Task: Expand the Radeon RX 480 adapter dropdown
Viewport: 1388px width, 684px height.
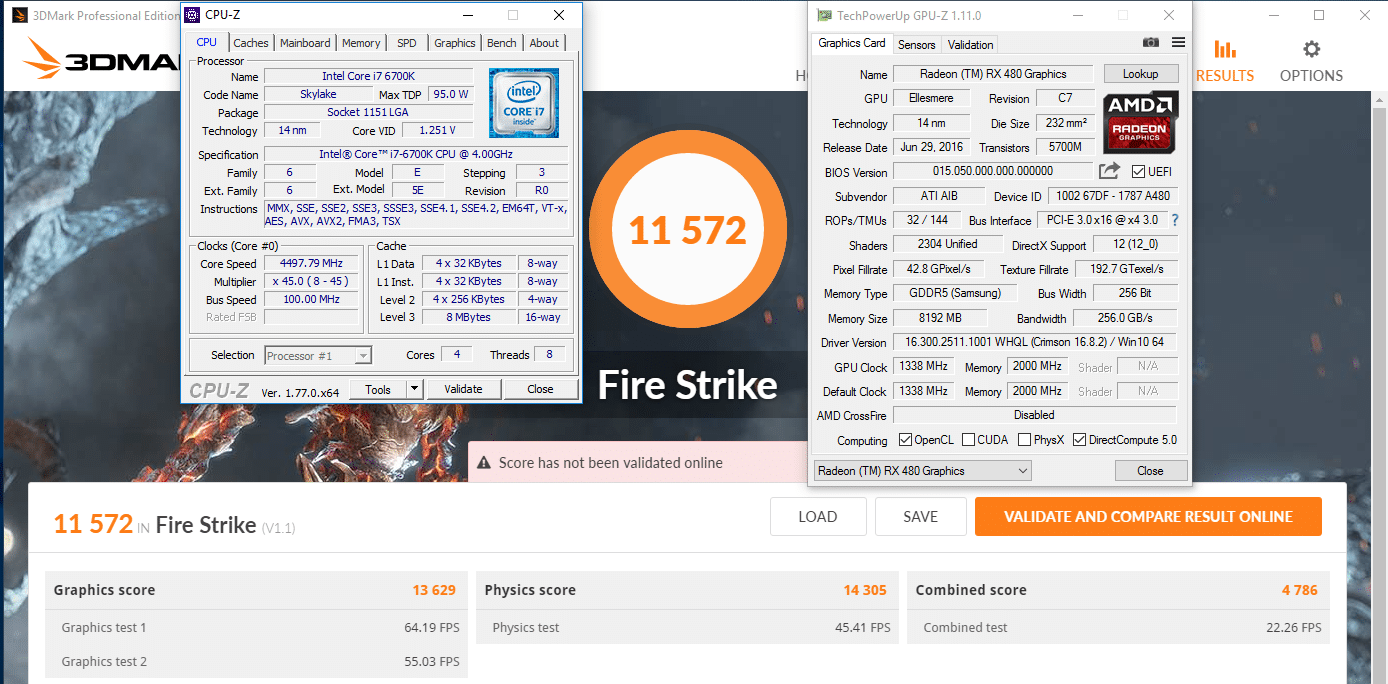Action: click(1022, 471)
